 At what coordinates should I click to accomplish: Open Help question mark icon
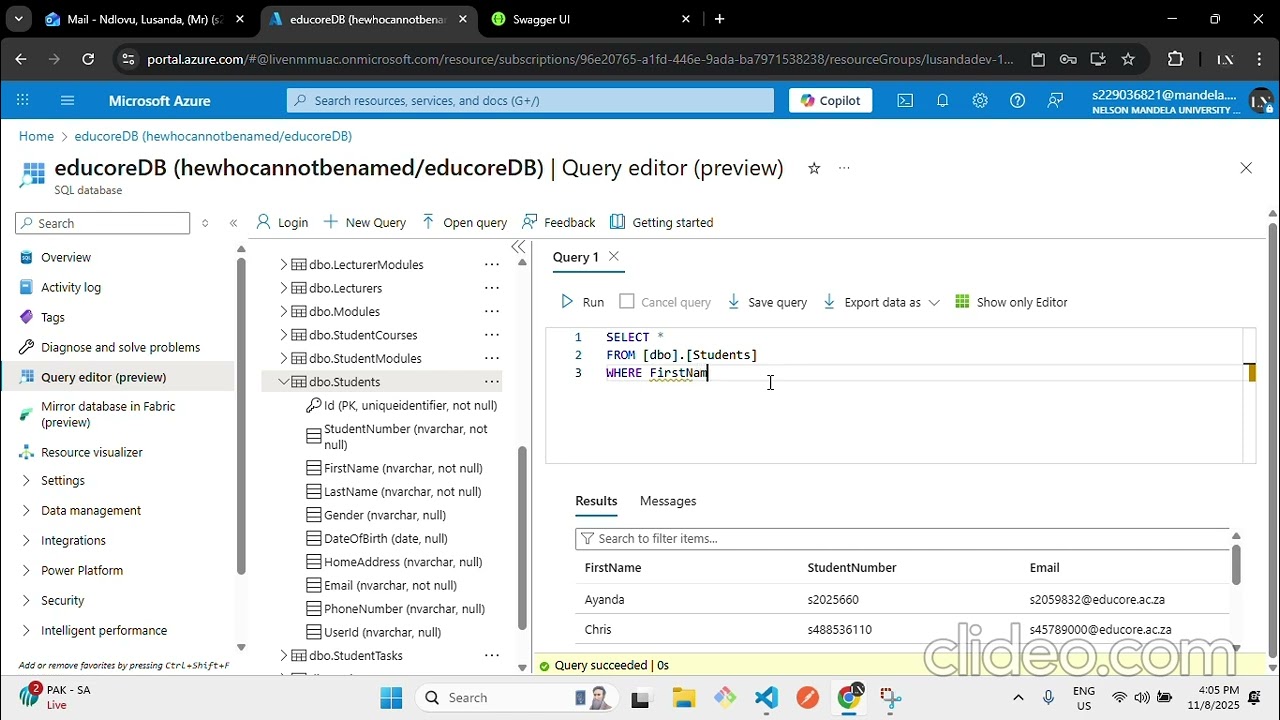[1017, 100]
